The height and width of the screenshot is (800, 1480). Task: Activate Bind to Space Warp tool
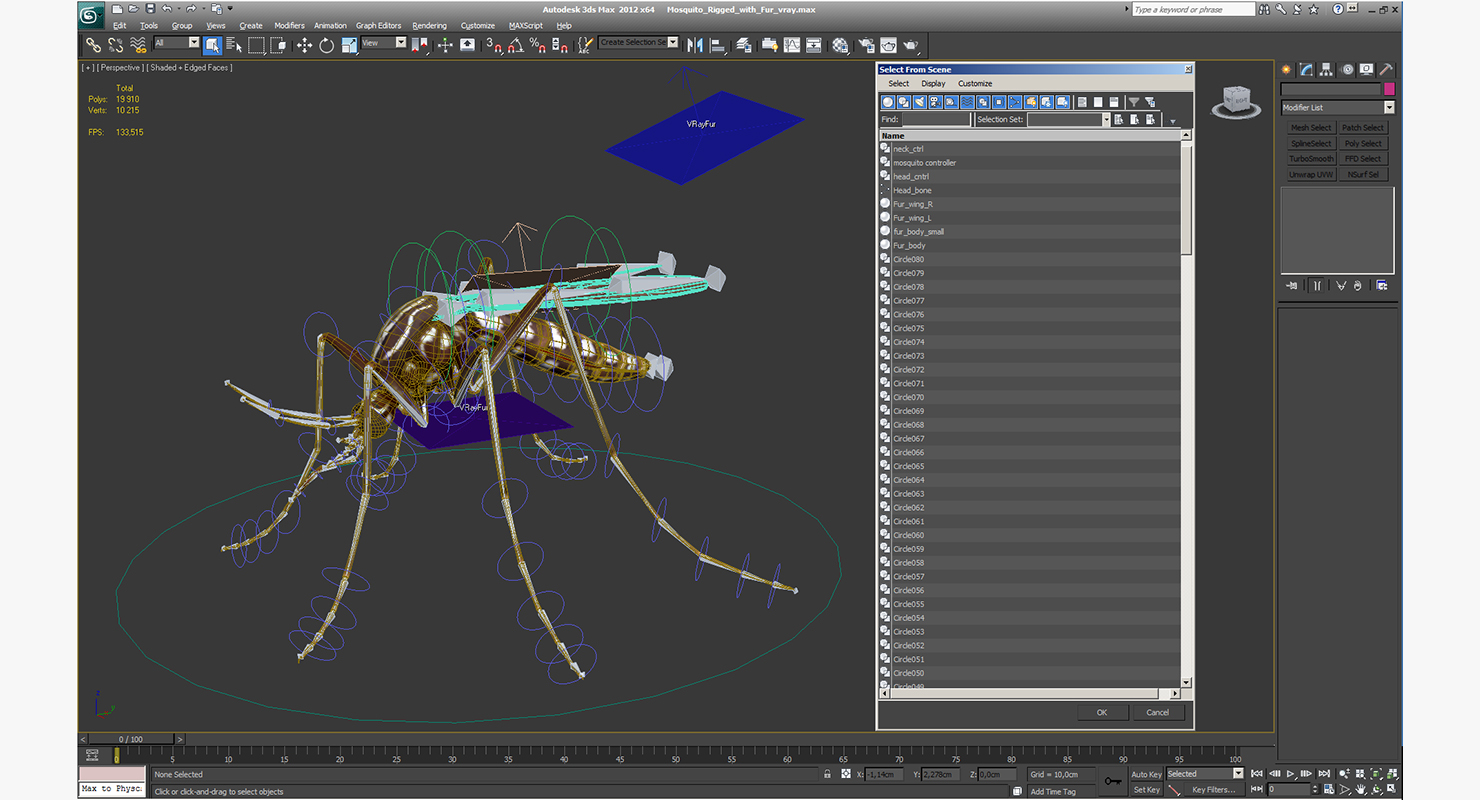[x=138, y=45]
